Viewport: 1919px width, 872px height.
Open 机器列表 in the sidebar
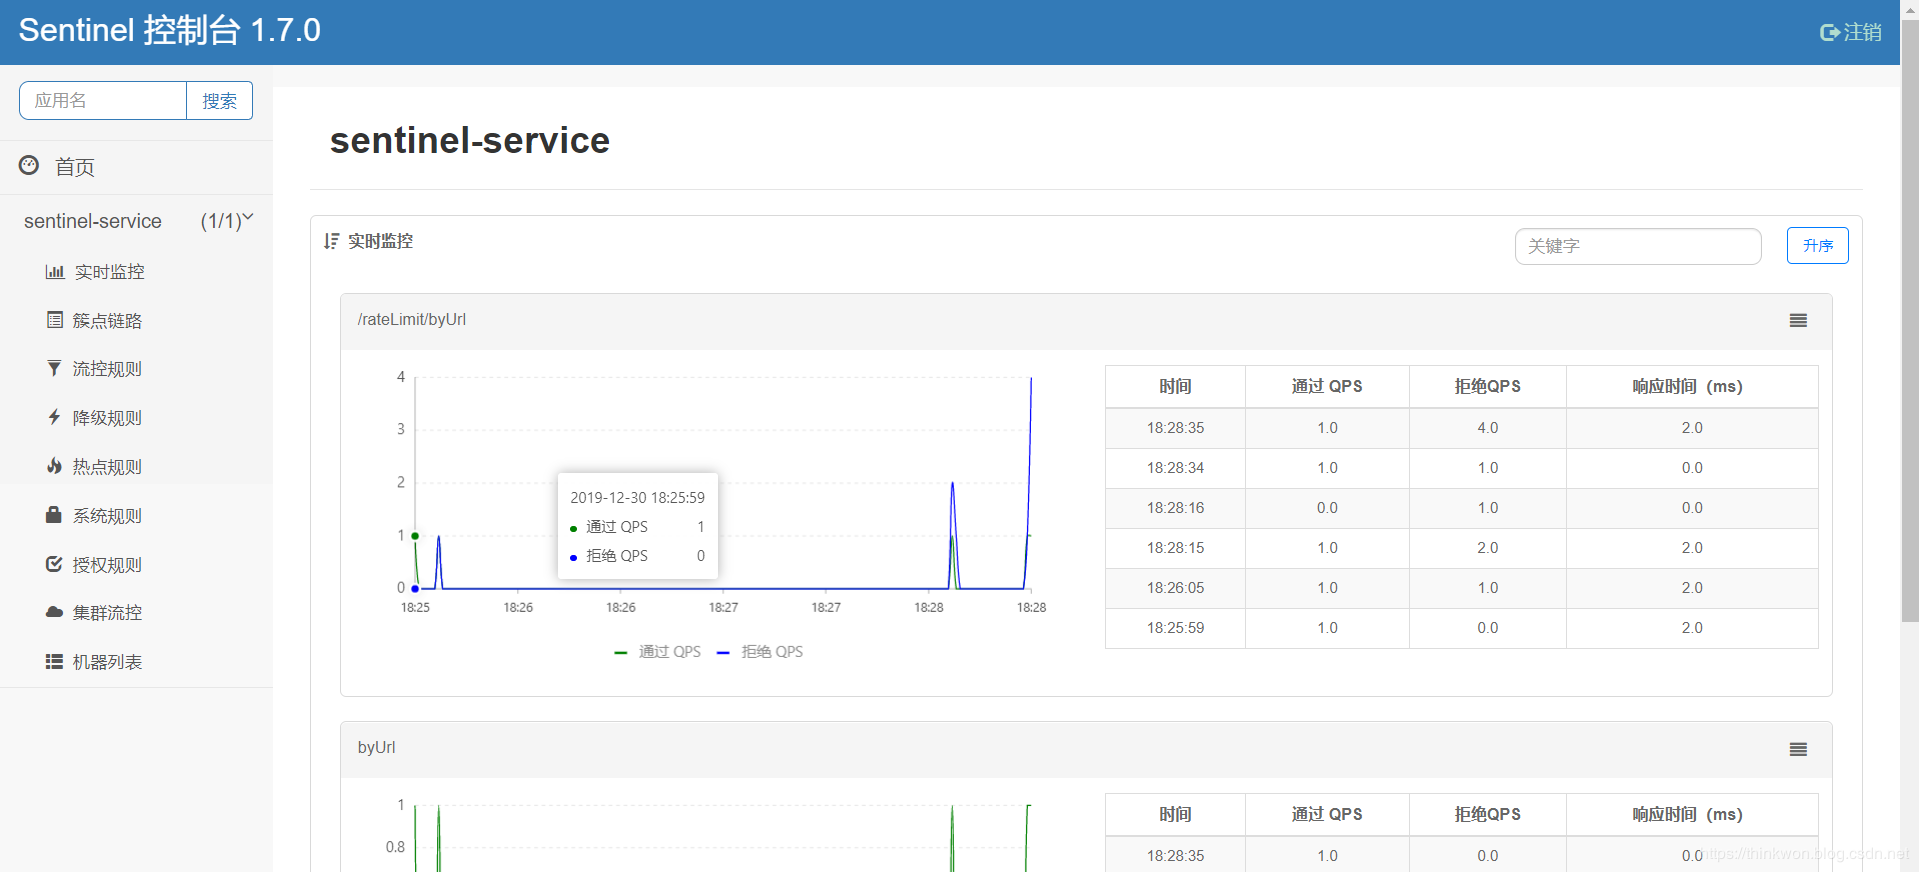pyautogui.click(x=107, y=662)
